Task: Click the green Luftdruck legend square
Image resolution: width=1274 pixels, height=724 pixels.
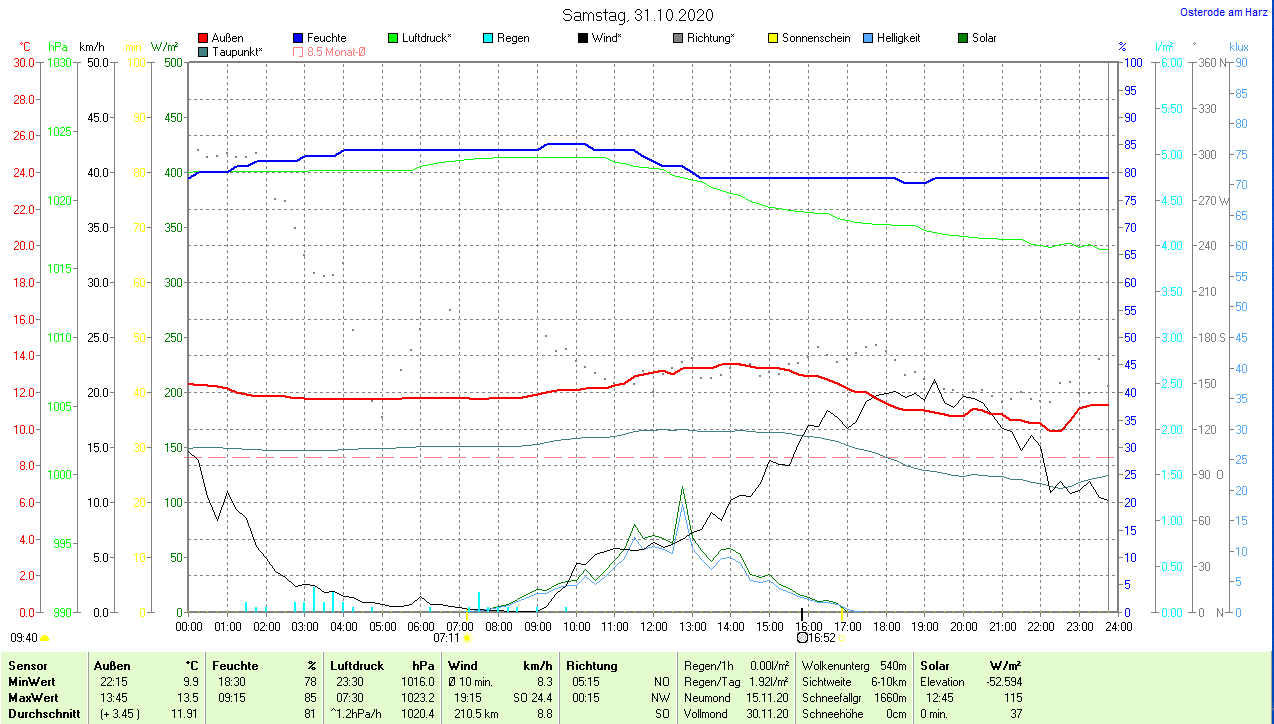Action: tap(393, 38)
